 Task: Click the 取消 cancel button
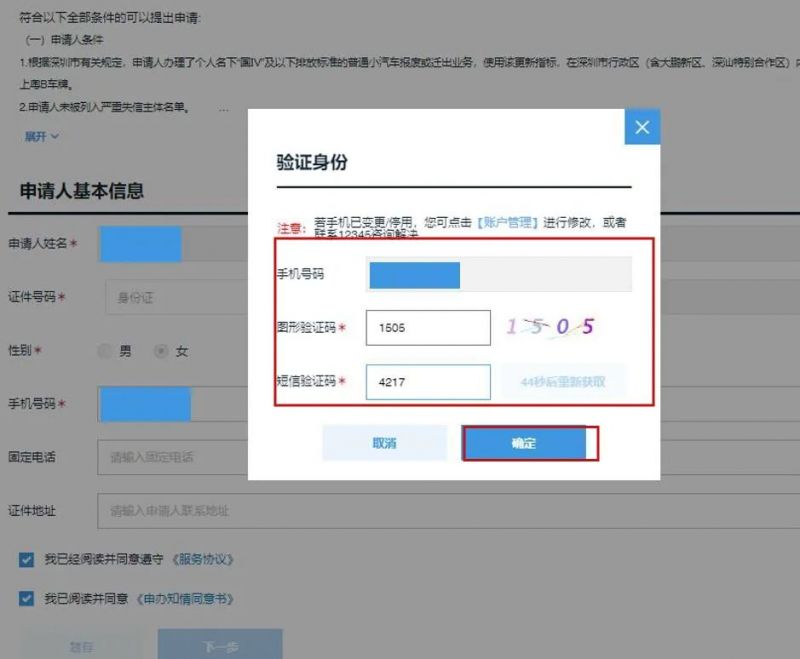point(385,443)
